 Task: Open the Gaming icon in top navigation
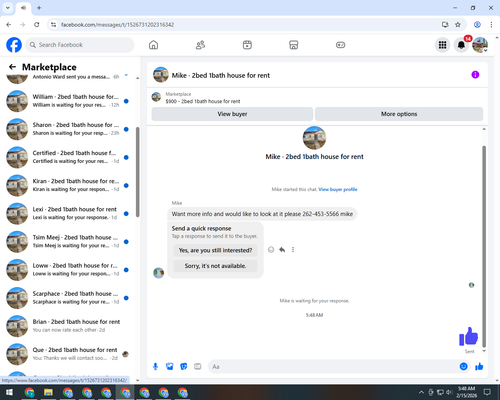coord(340,45)
